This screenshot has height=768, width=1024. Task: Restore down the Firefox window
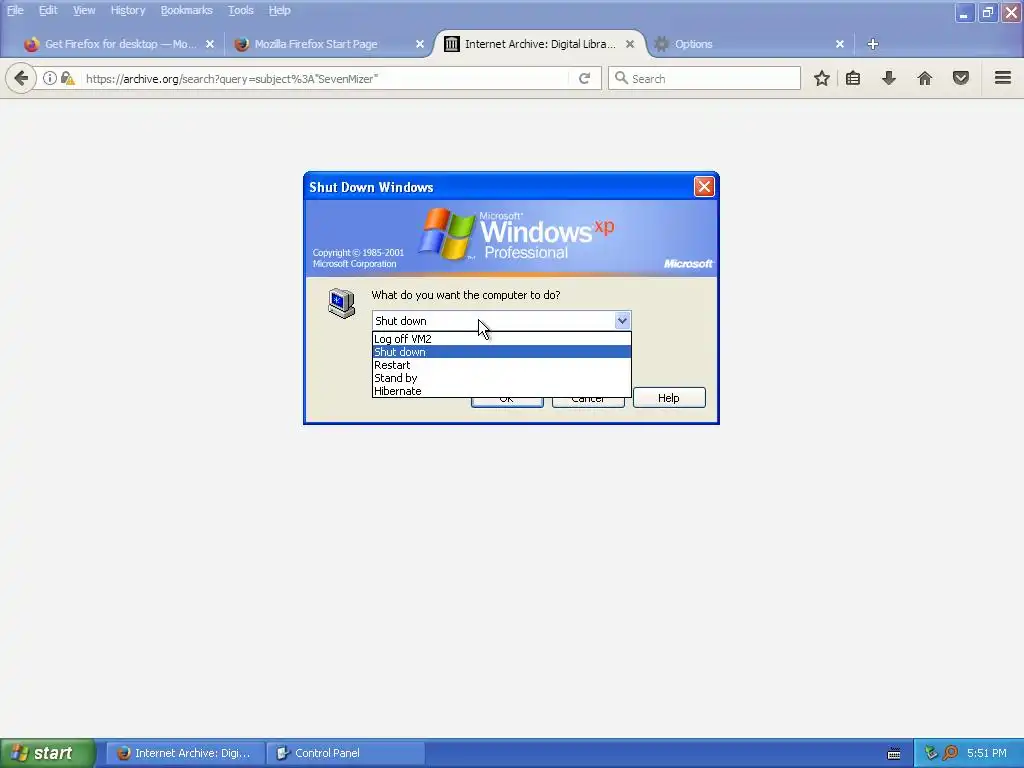click(x=987, y=12)
